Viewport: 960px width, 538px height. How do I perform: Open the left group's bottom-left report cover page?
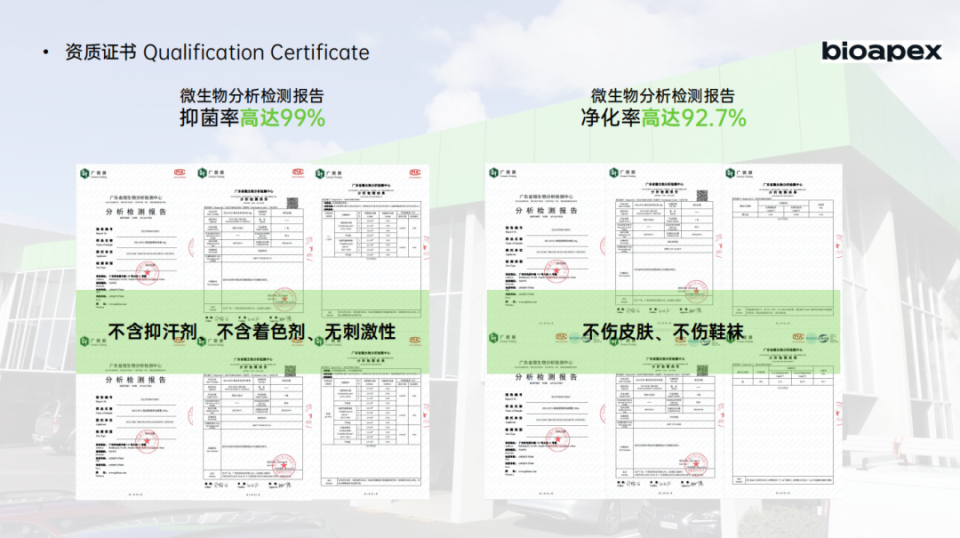135,416
